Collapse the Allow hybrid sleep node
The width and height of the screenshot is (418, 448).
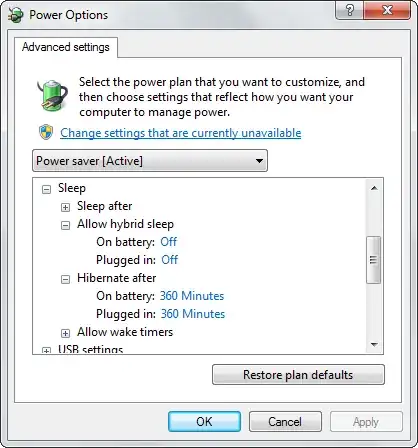(x=65, y=225)
